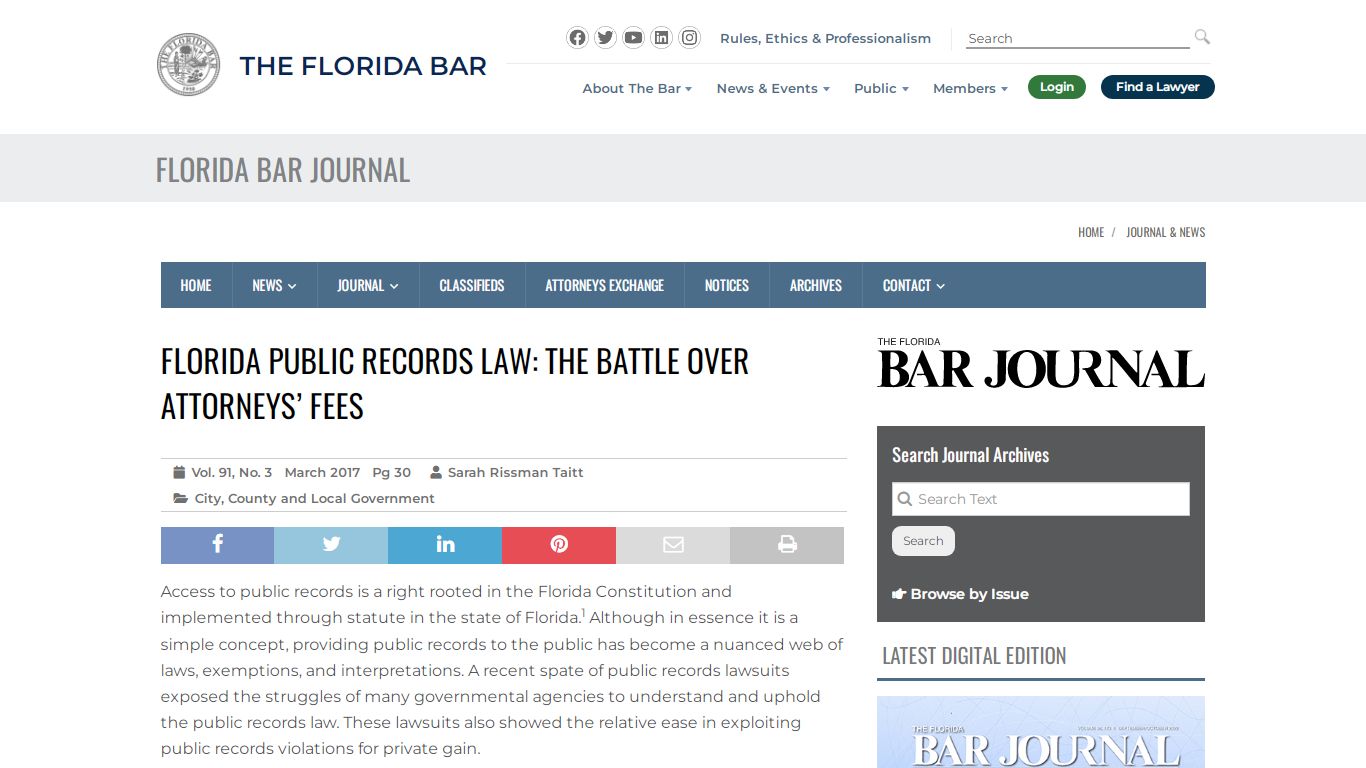Share the article on LinkedIn
Screen dimensions: 1366x768
click(445, 545)
